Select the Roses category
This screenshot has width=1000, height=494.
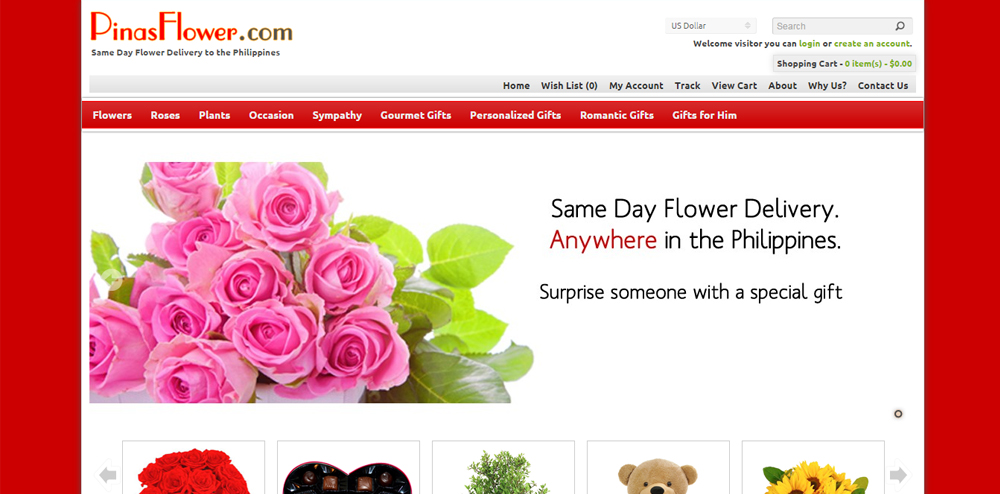click(x=165, y=115)
